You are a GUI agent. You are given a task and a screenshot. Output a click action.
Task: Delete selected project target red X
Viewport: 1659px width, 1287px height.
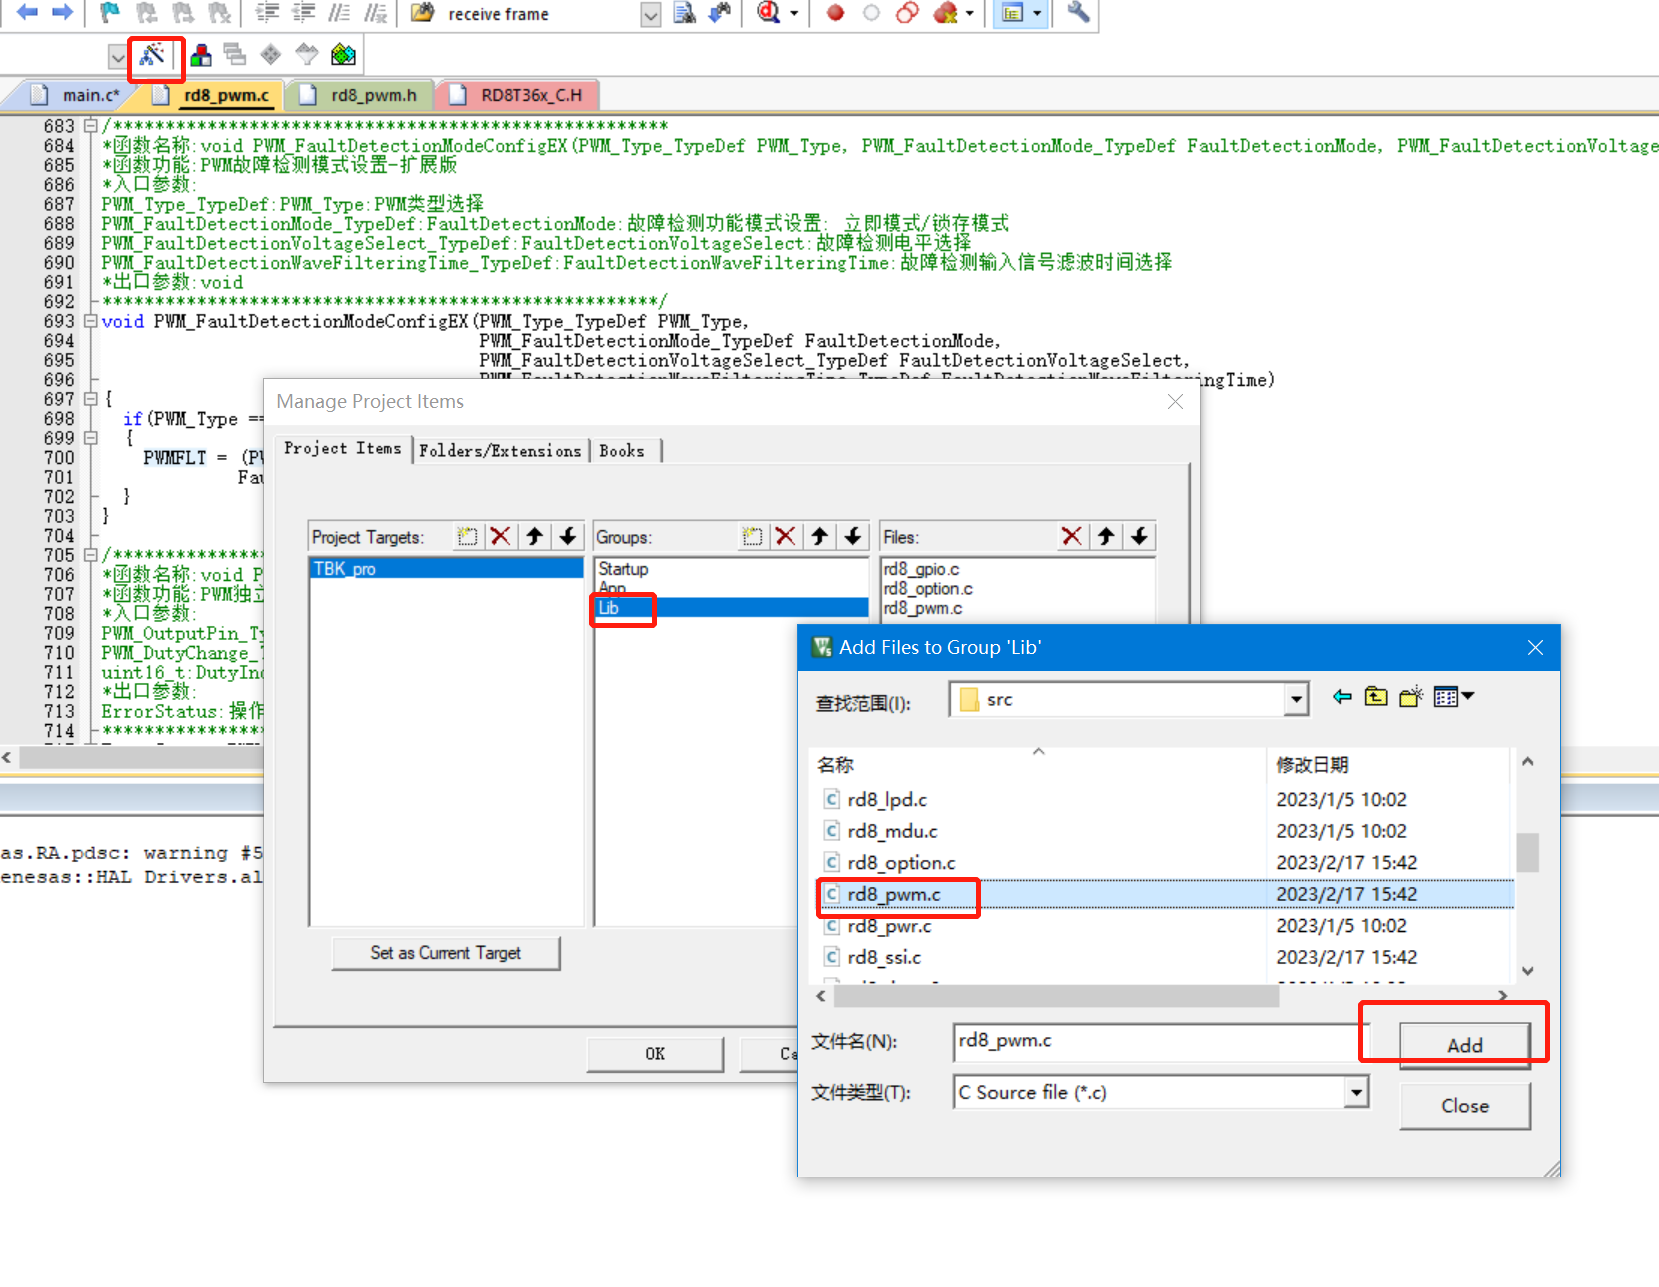coord(501,536)
